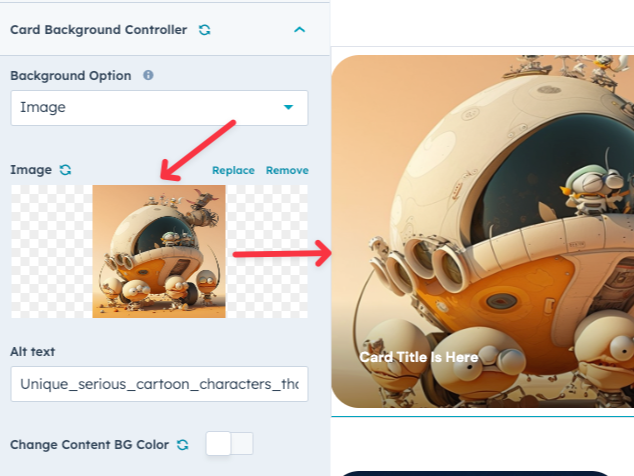This screenshot has height=476, width=634.
Task: Collapse the Card Background Controller section
Action: [x=299, y=30]
